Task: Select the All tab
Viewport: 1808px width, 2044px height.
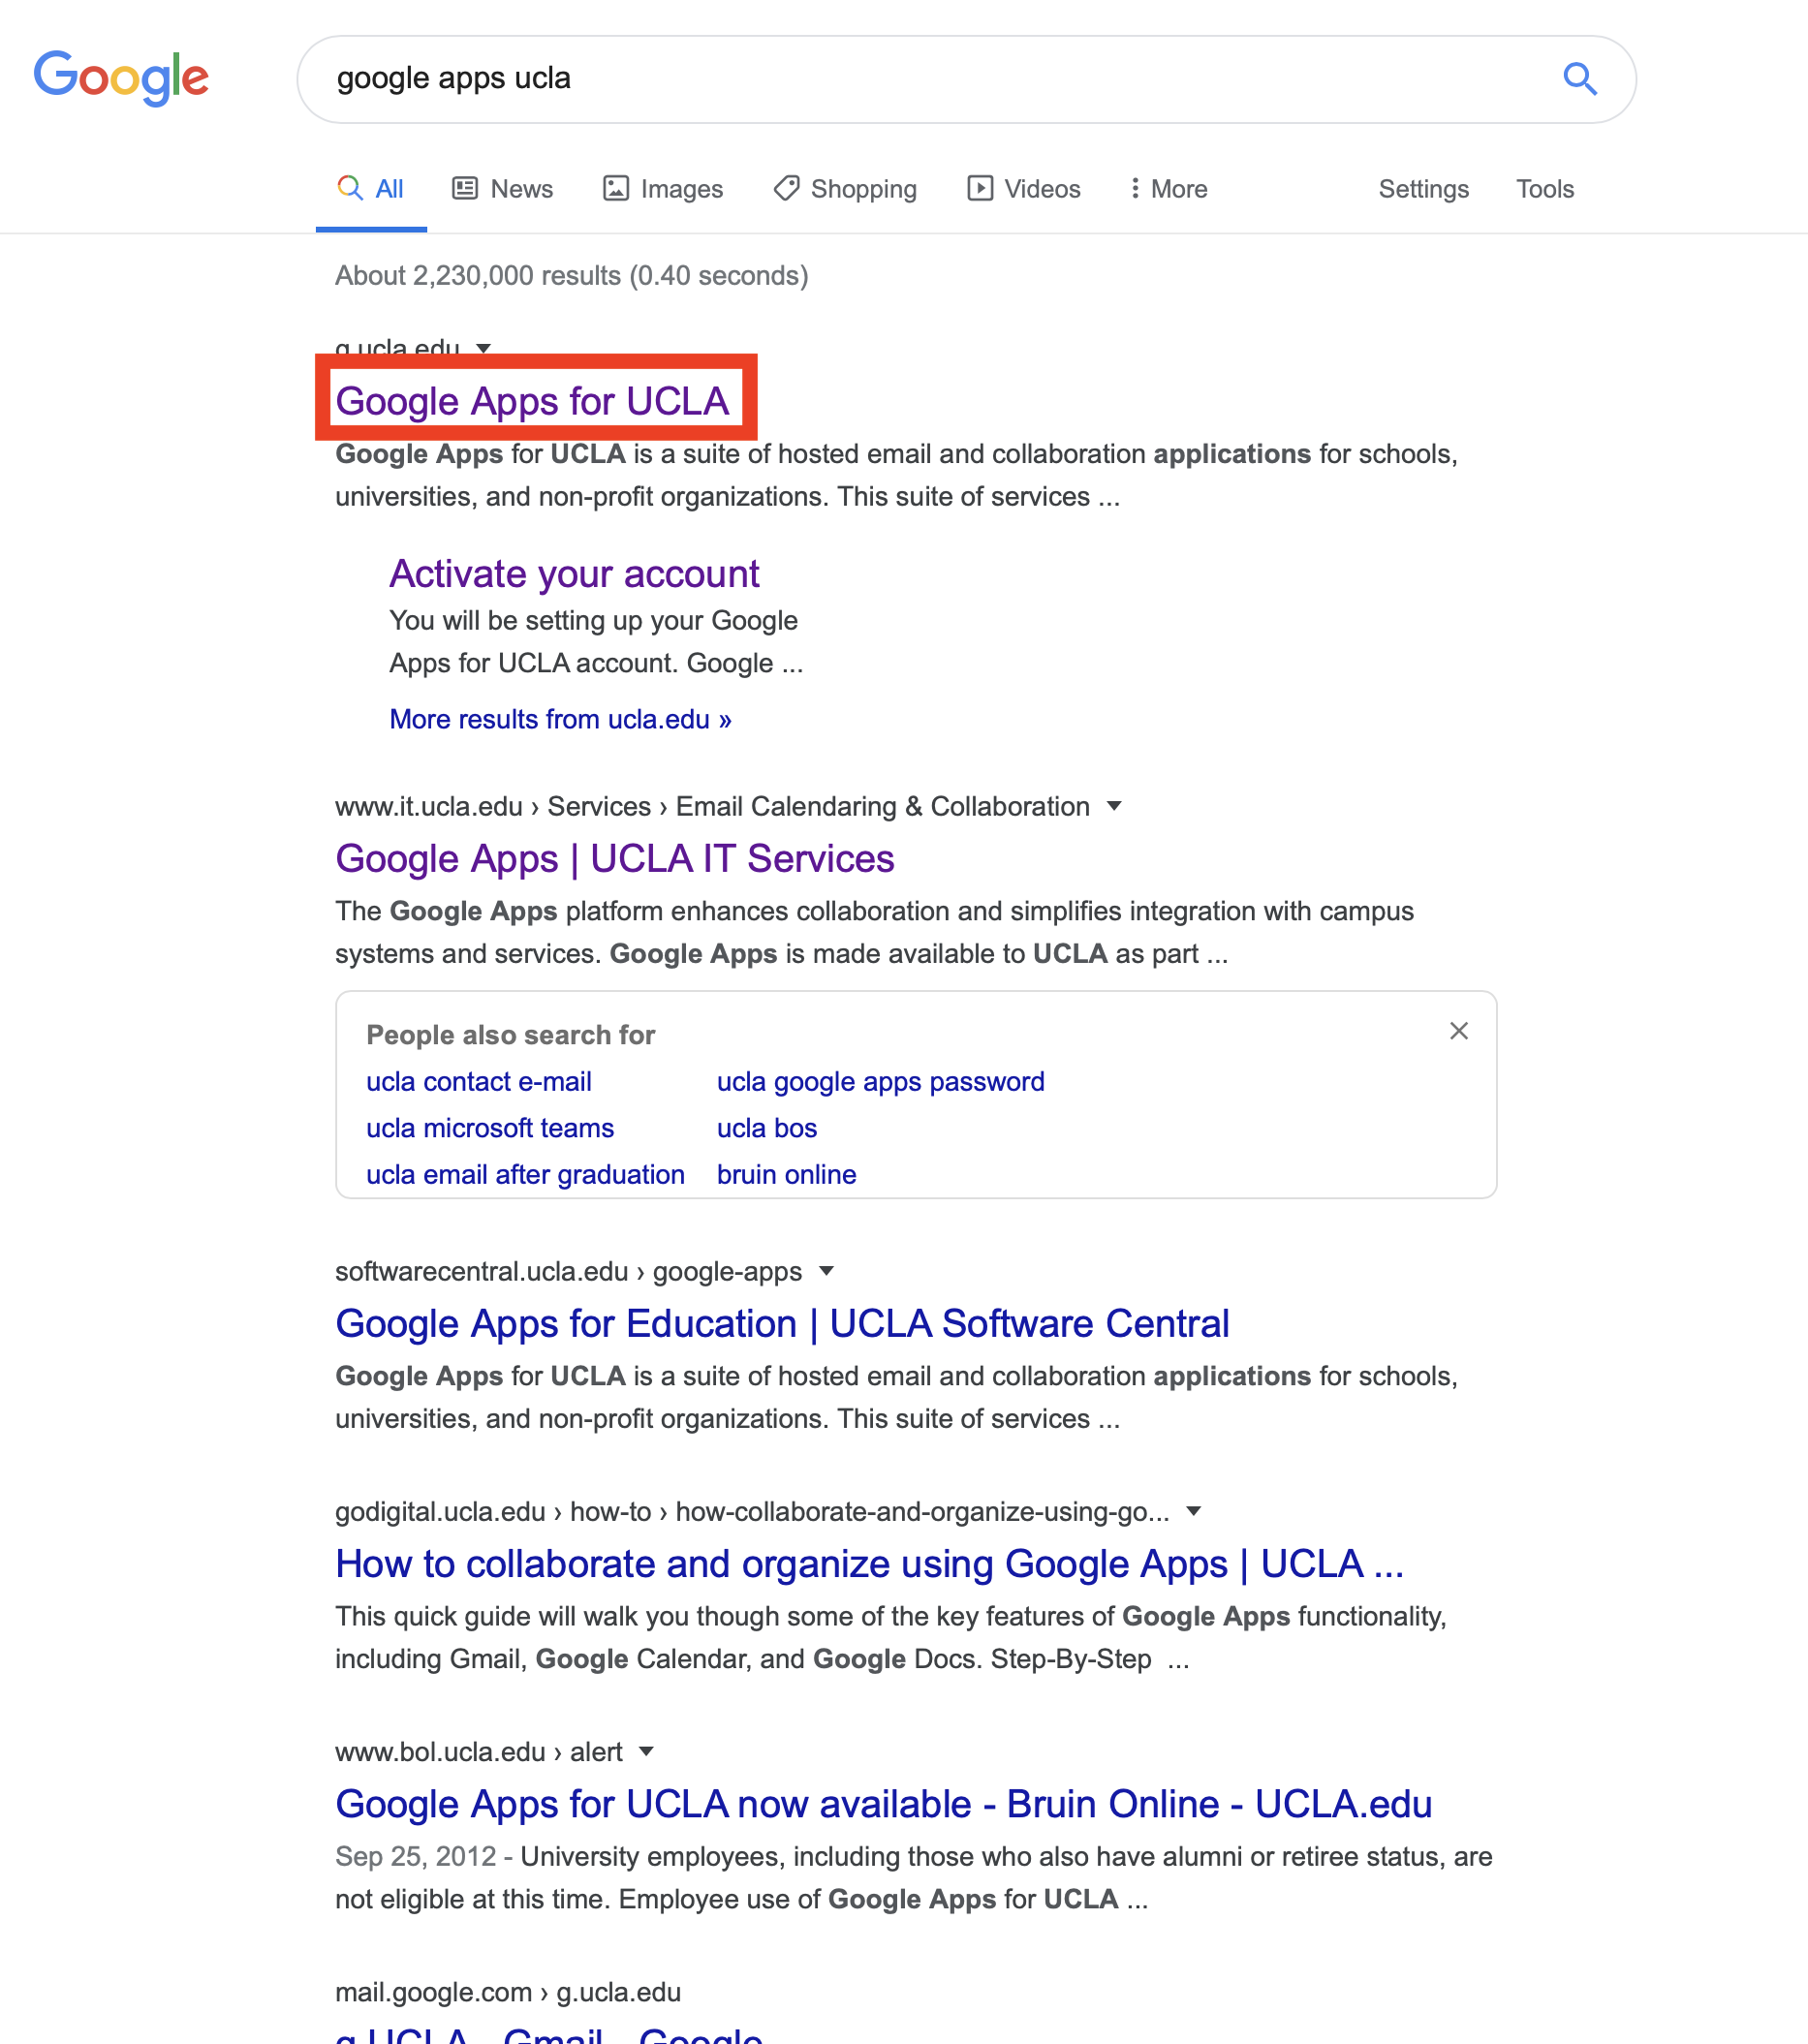Action: tap(371, 189)
